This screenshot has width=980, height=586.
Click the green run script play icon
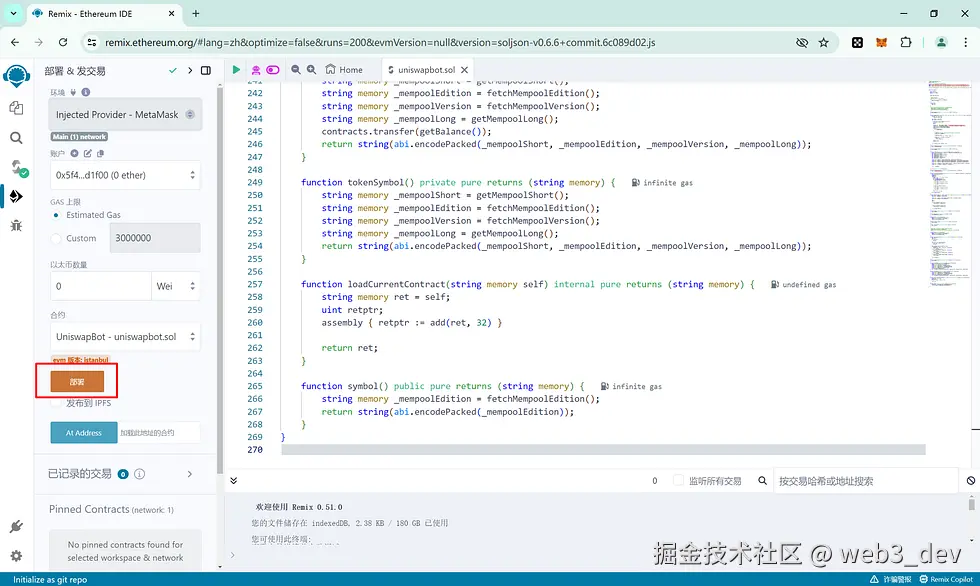236,70
